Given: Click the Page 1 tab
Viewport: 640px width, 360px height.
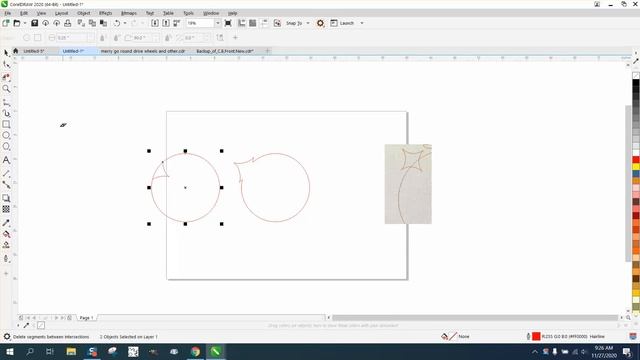Looking at the screenshot, I should [x=86, y=318].
